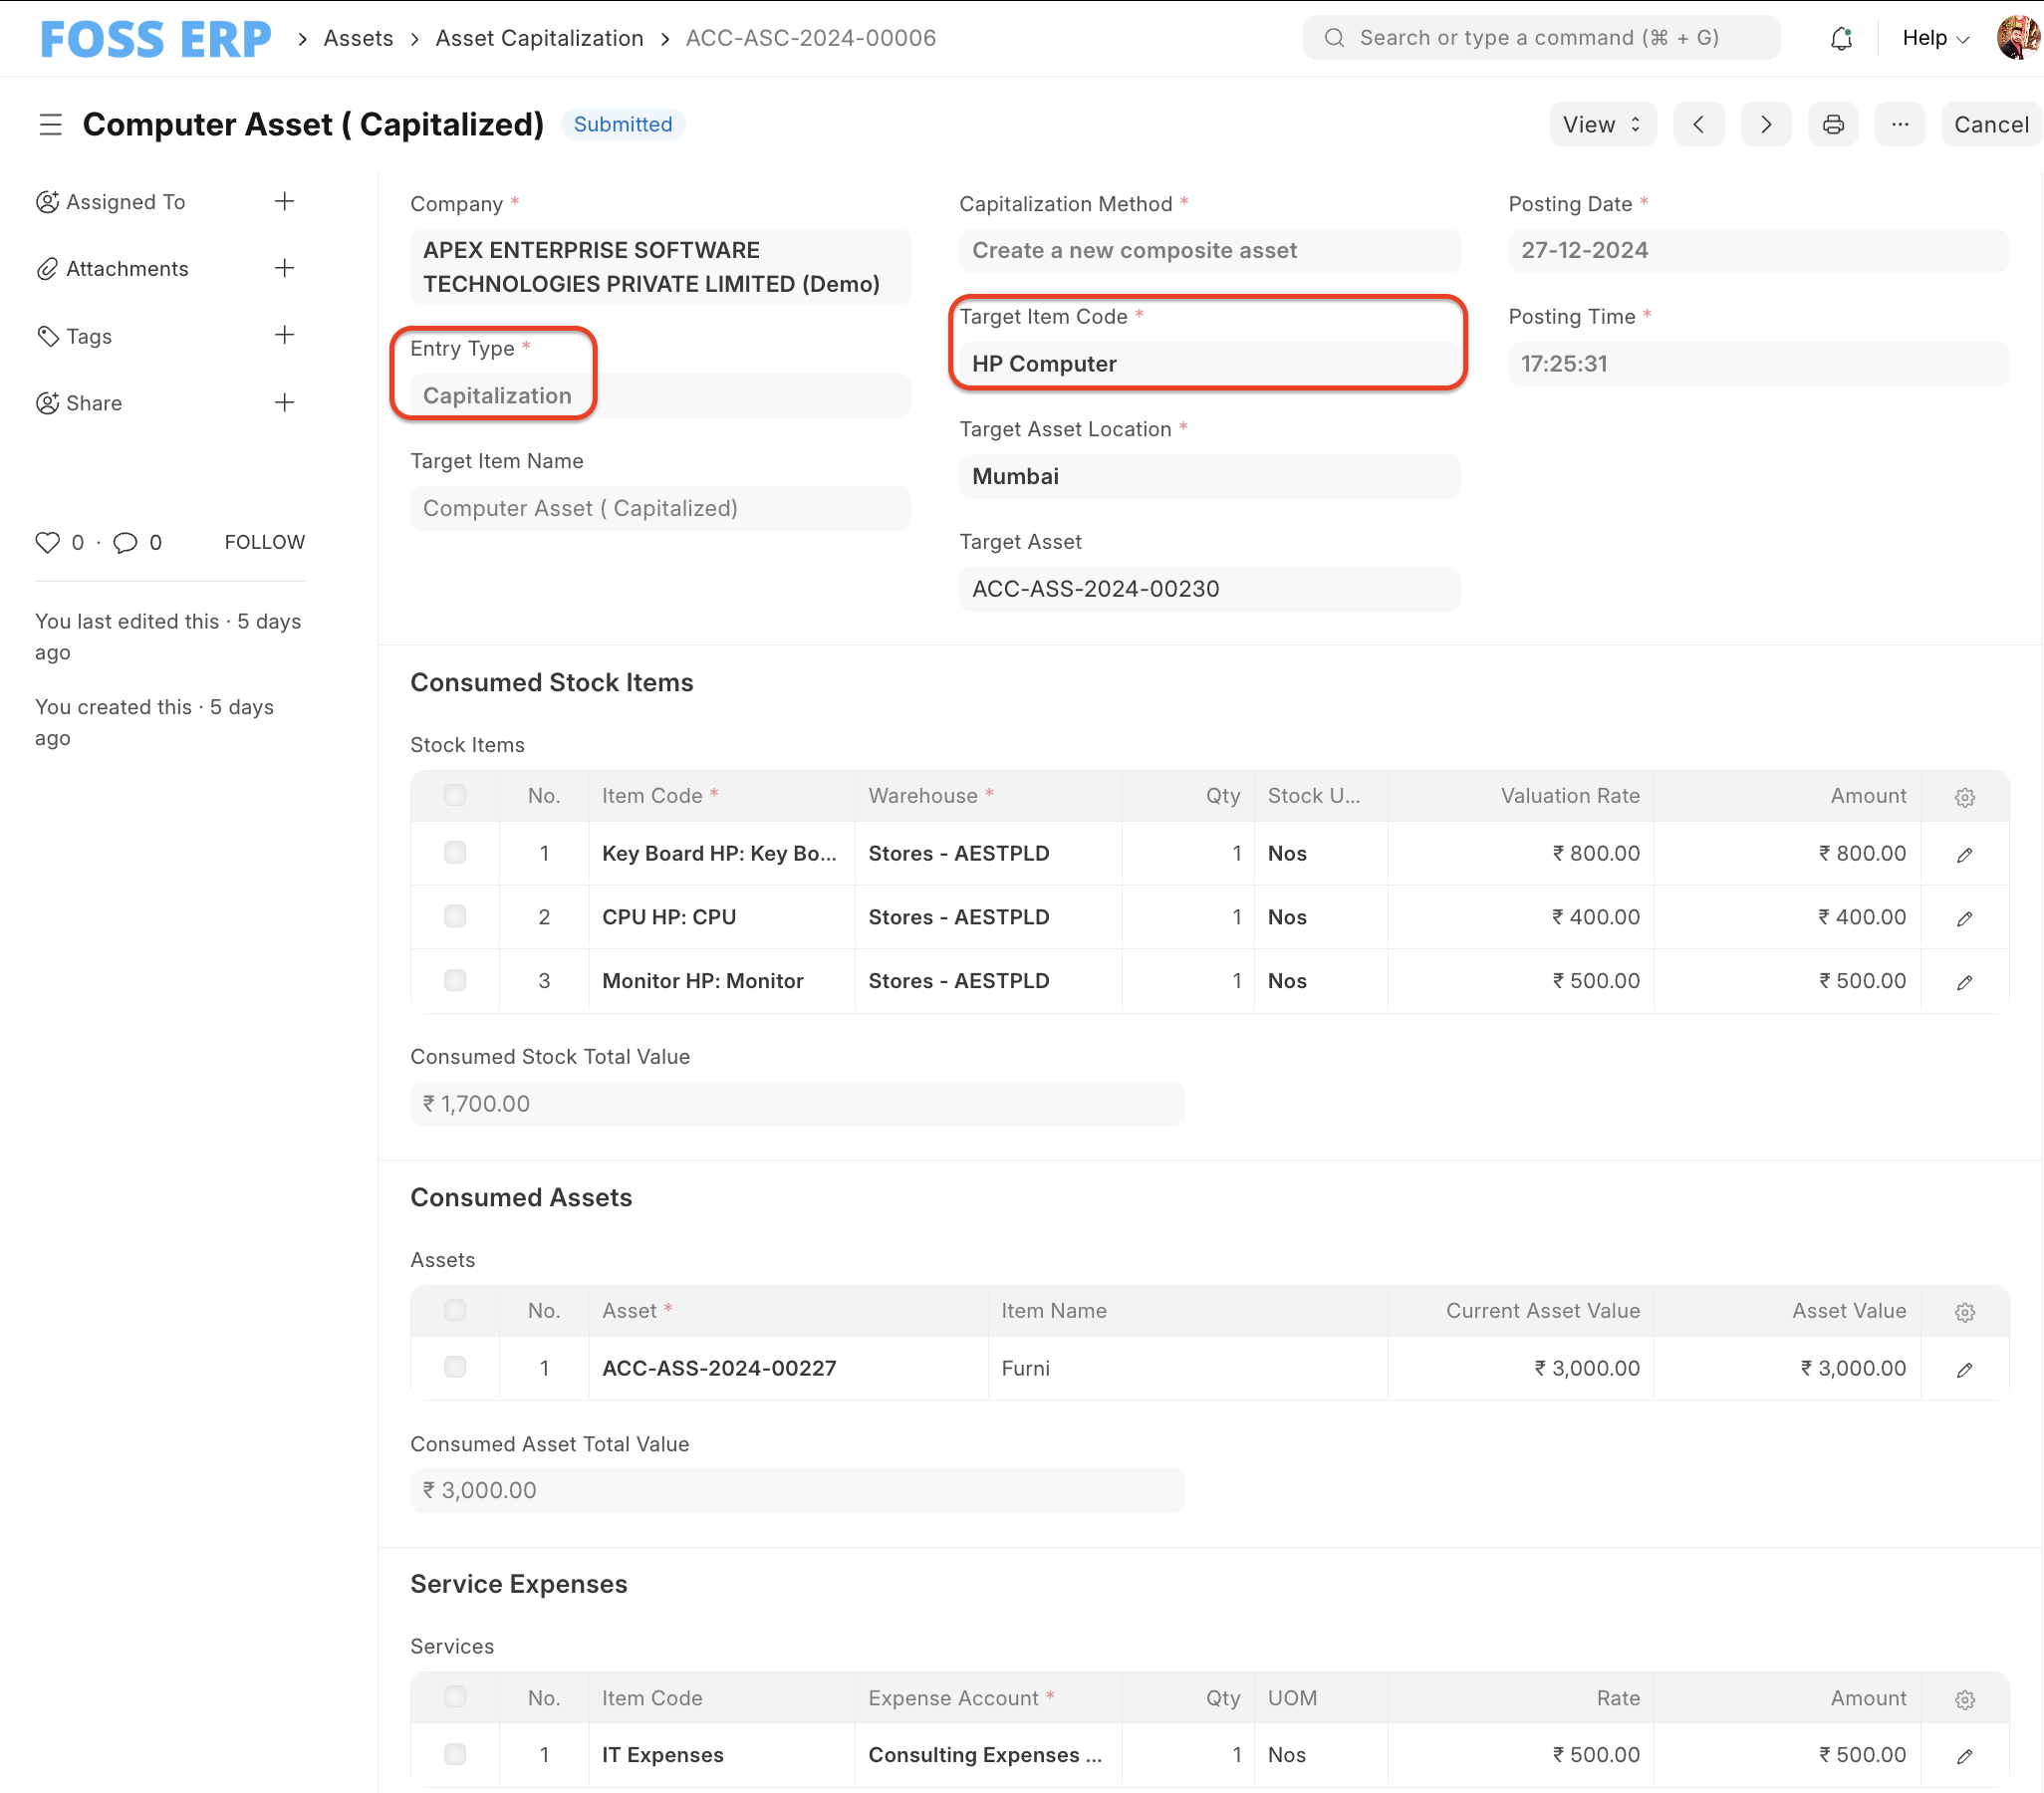
Task: Click the FOLLOW button
Action: tap(264, 542)
